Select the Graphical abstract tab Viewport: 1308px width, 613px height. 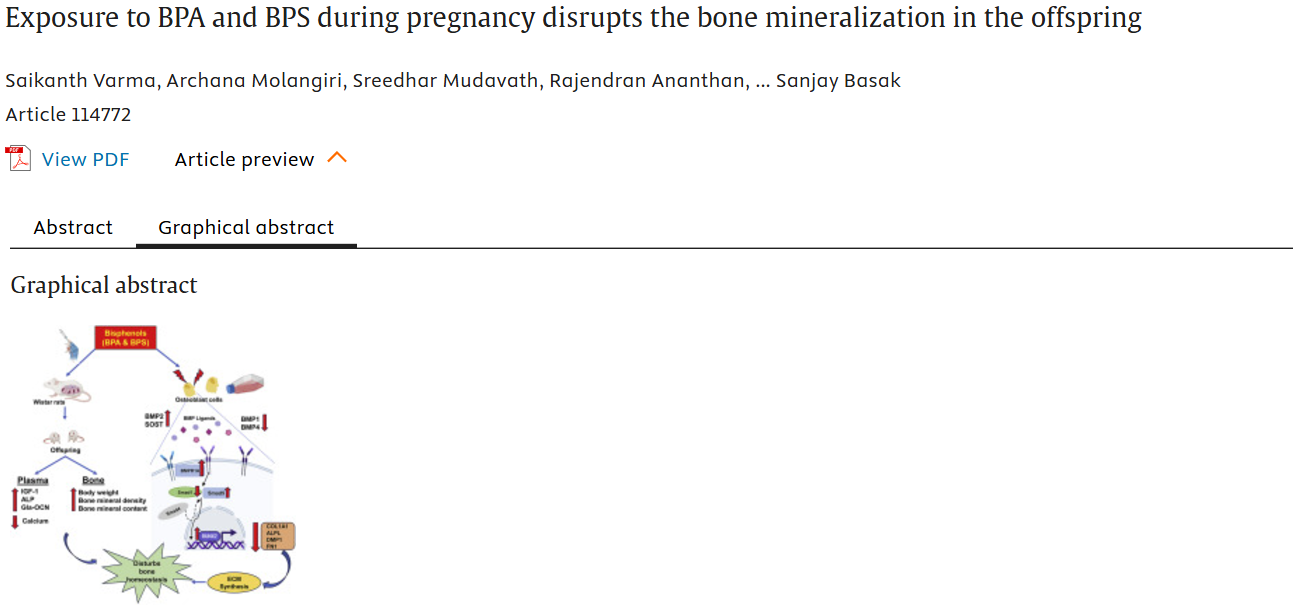pos(246,228)
